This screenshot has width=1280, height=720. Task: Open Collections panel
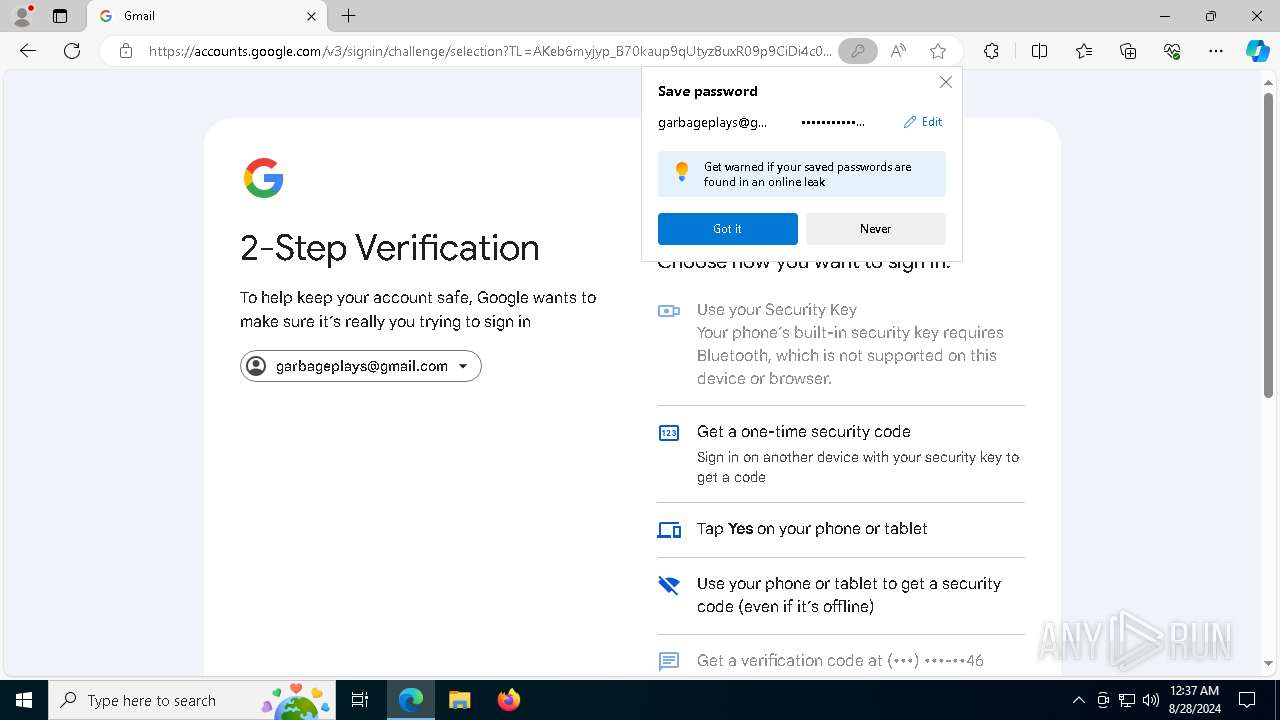[x=1128, y=51]
